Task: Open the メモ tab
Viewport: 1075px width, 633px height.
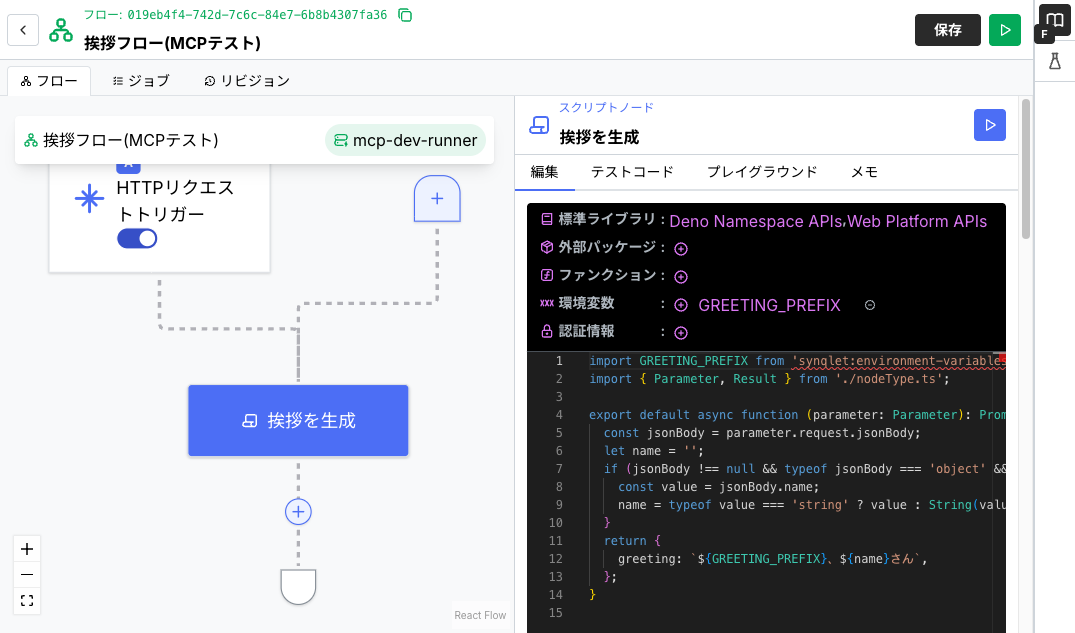Action: click(864, 171)
